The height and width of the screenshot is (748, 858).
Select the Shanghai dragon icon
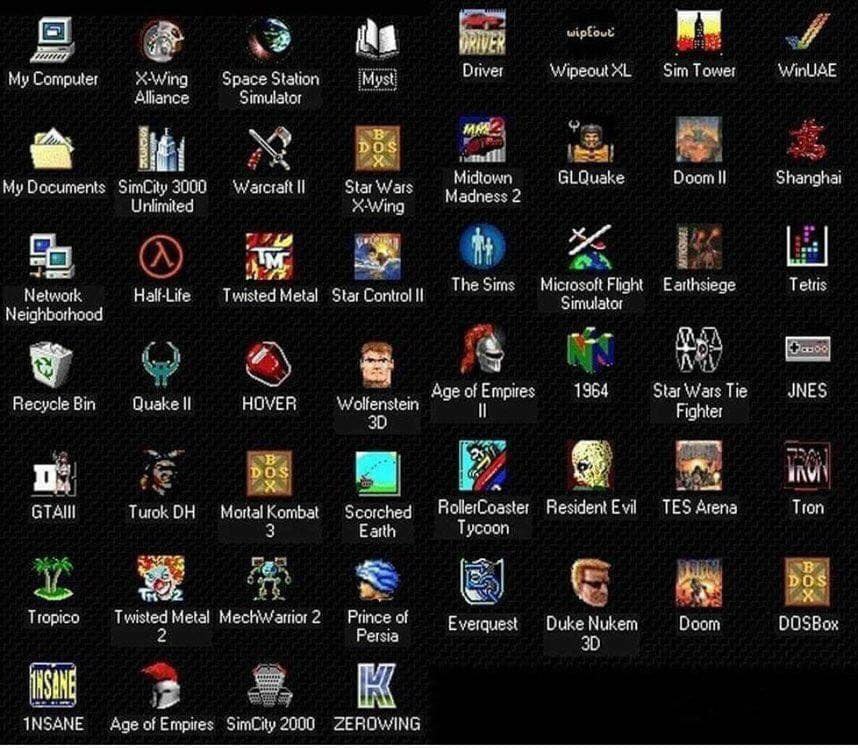click(807, 140)
